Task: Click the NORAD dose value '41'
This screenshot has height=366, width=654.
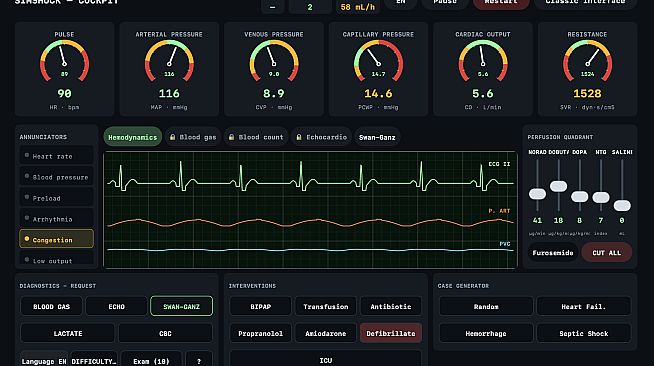Action: (x=537, y=220)
